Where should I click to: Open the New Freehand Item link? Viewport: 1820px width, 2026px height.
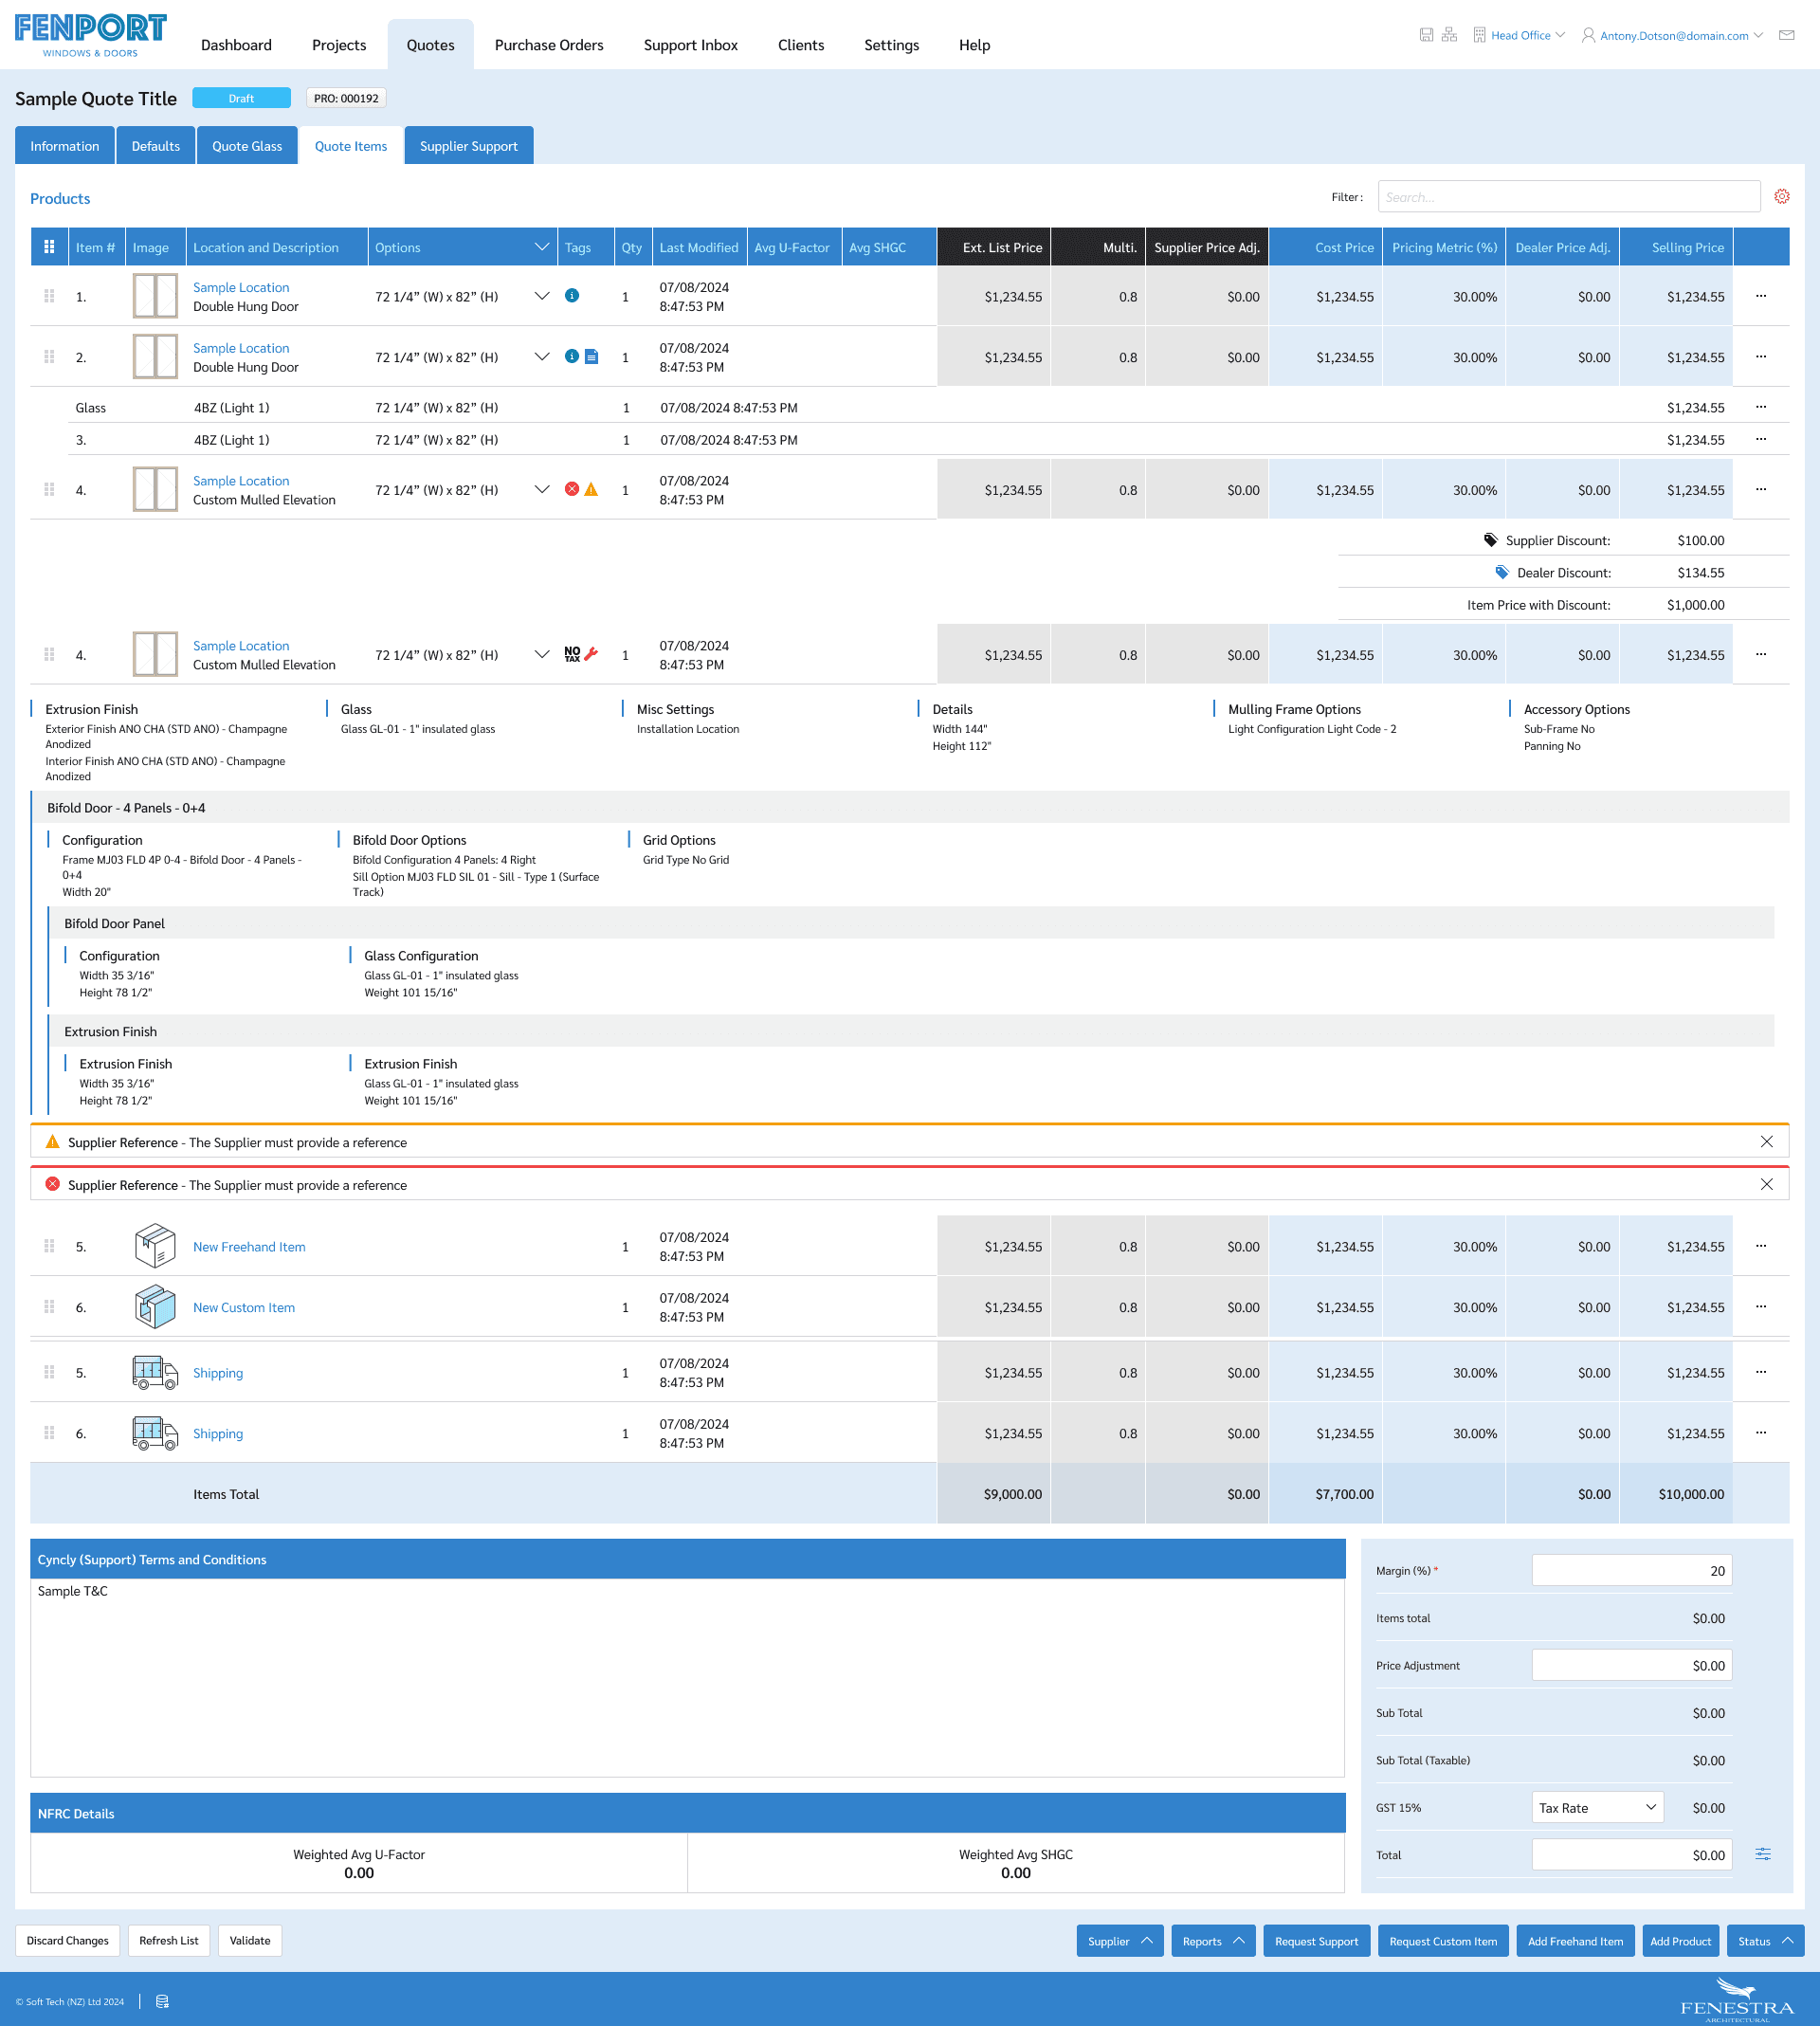249,1246
